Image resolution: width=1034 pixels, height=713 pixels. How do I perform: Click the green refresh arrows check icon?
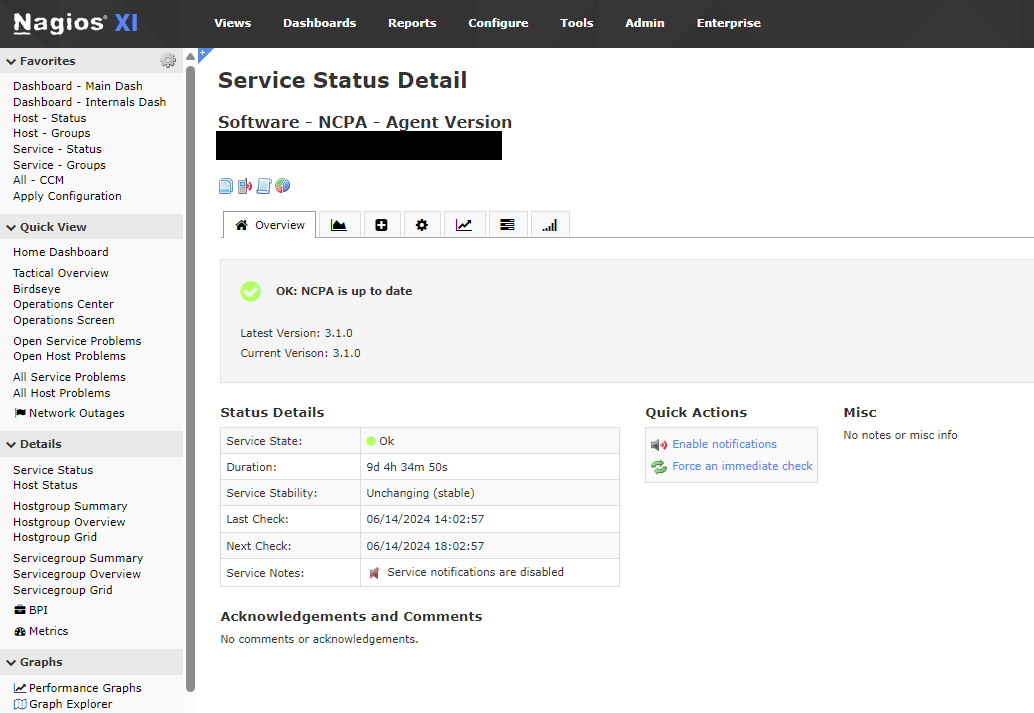click(659, 467)
